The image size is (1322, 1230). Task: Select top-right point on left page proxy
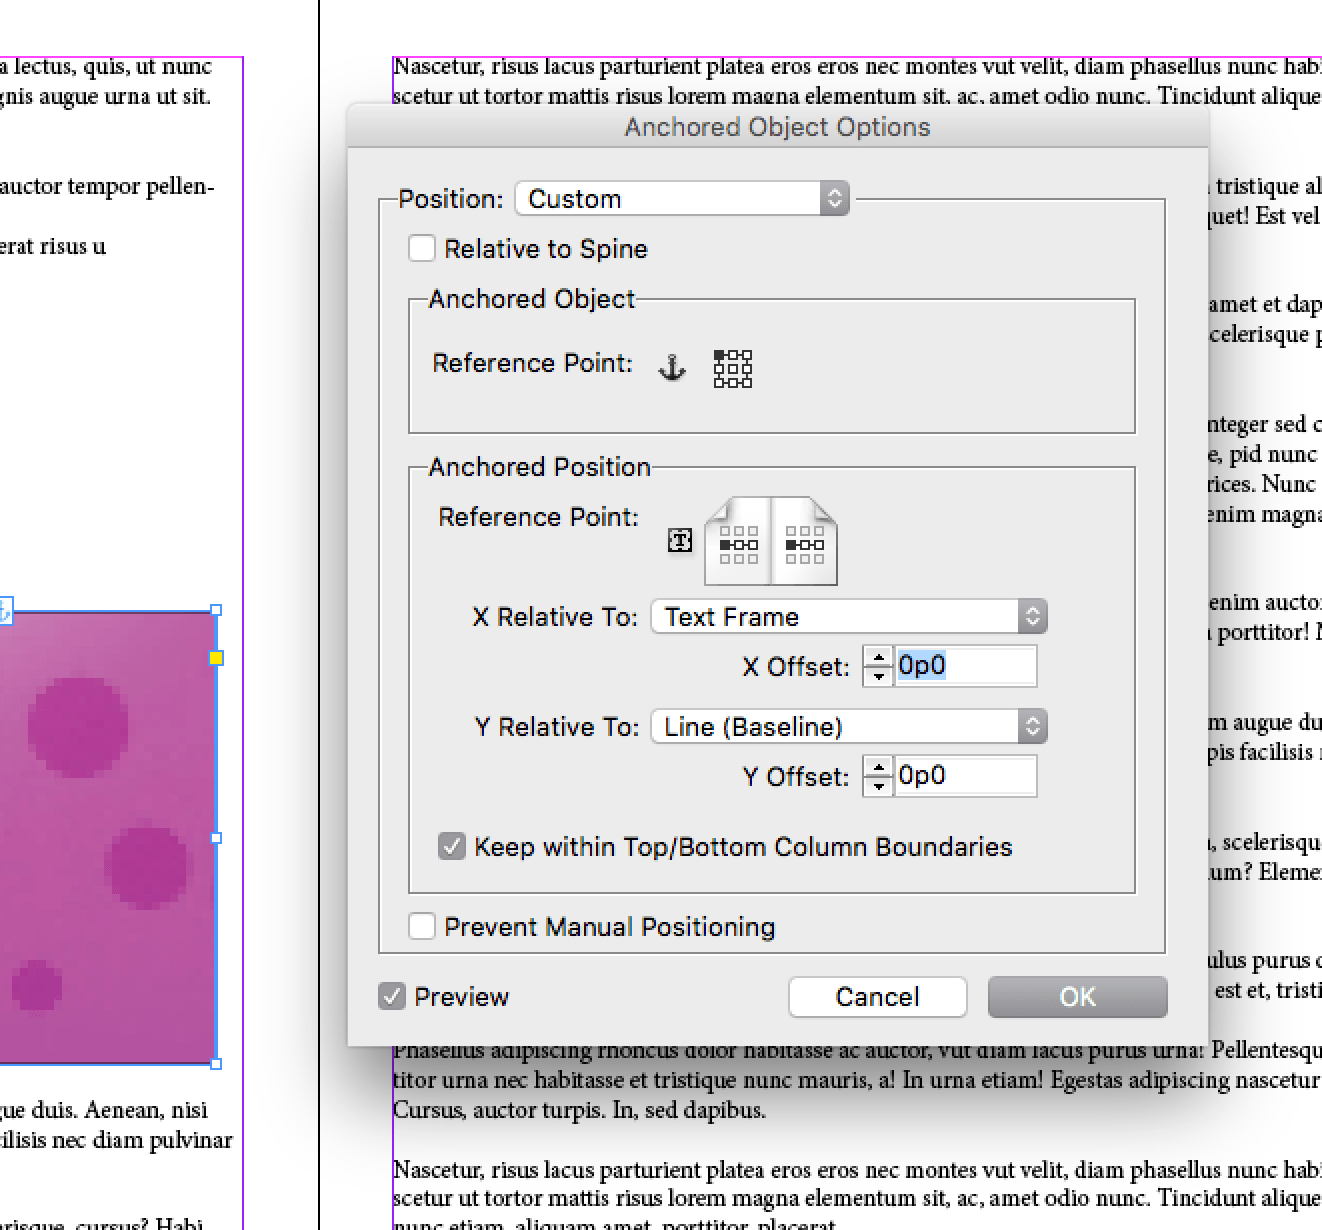pos(753,530)
